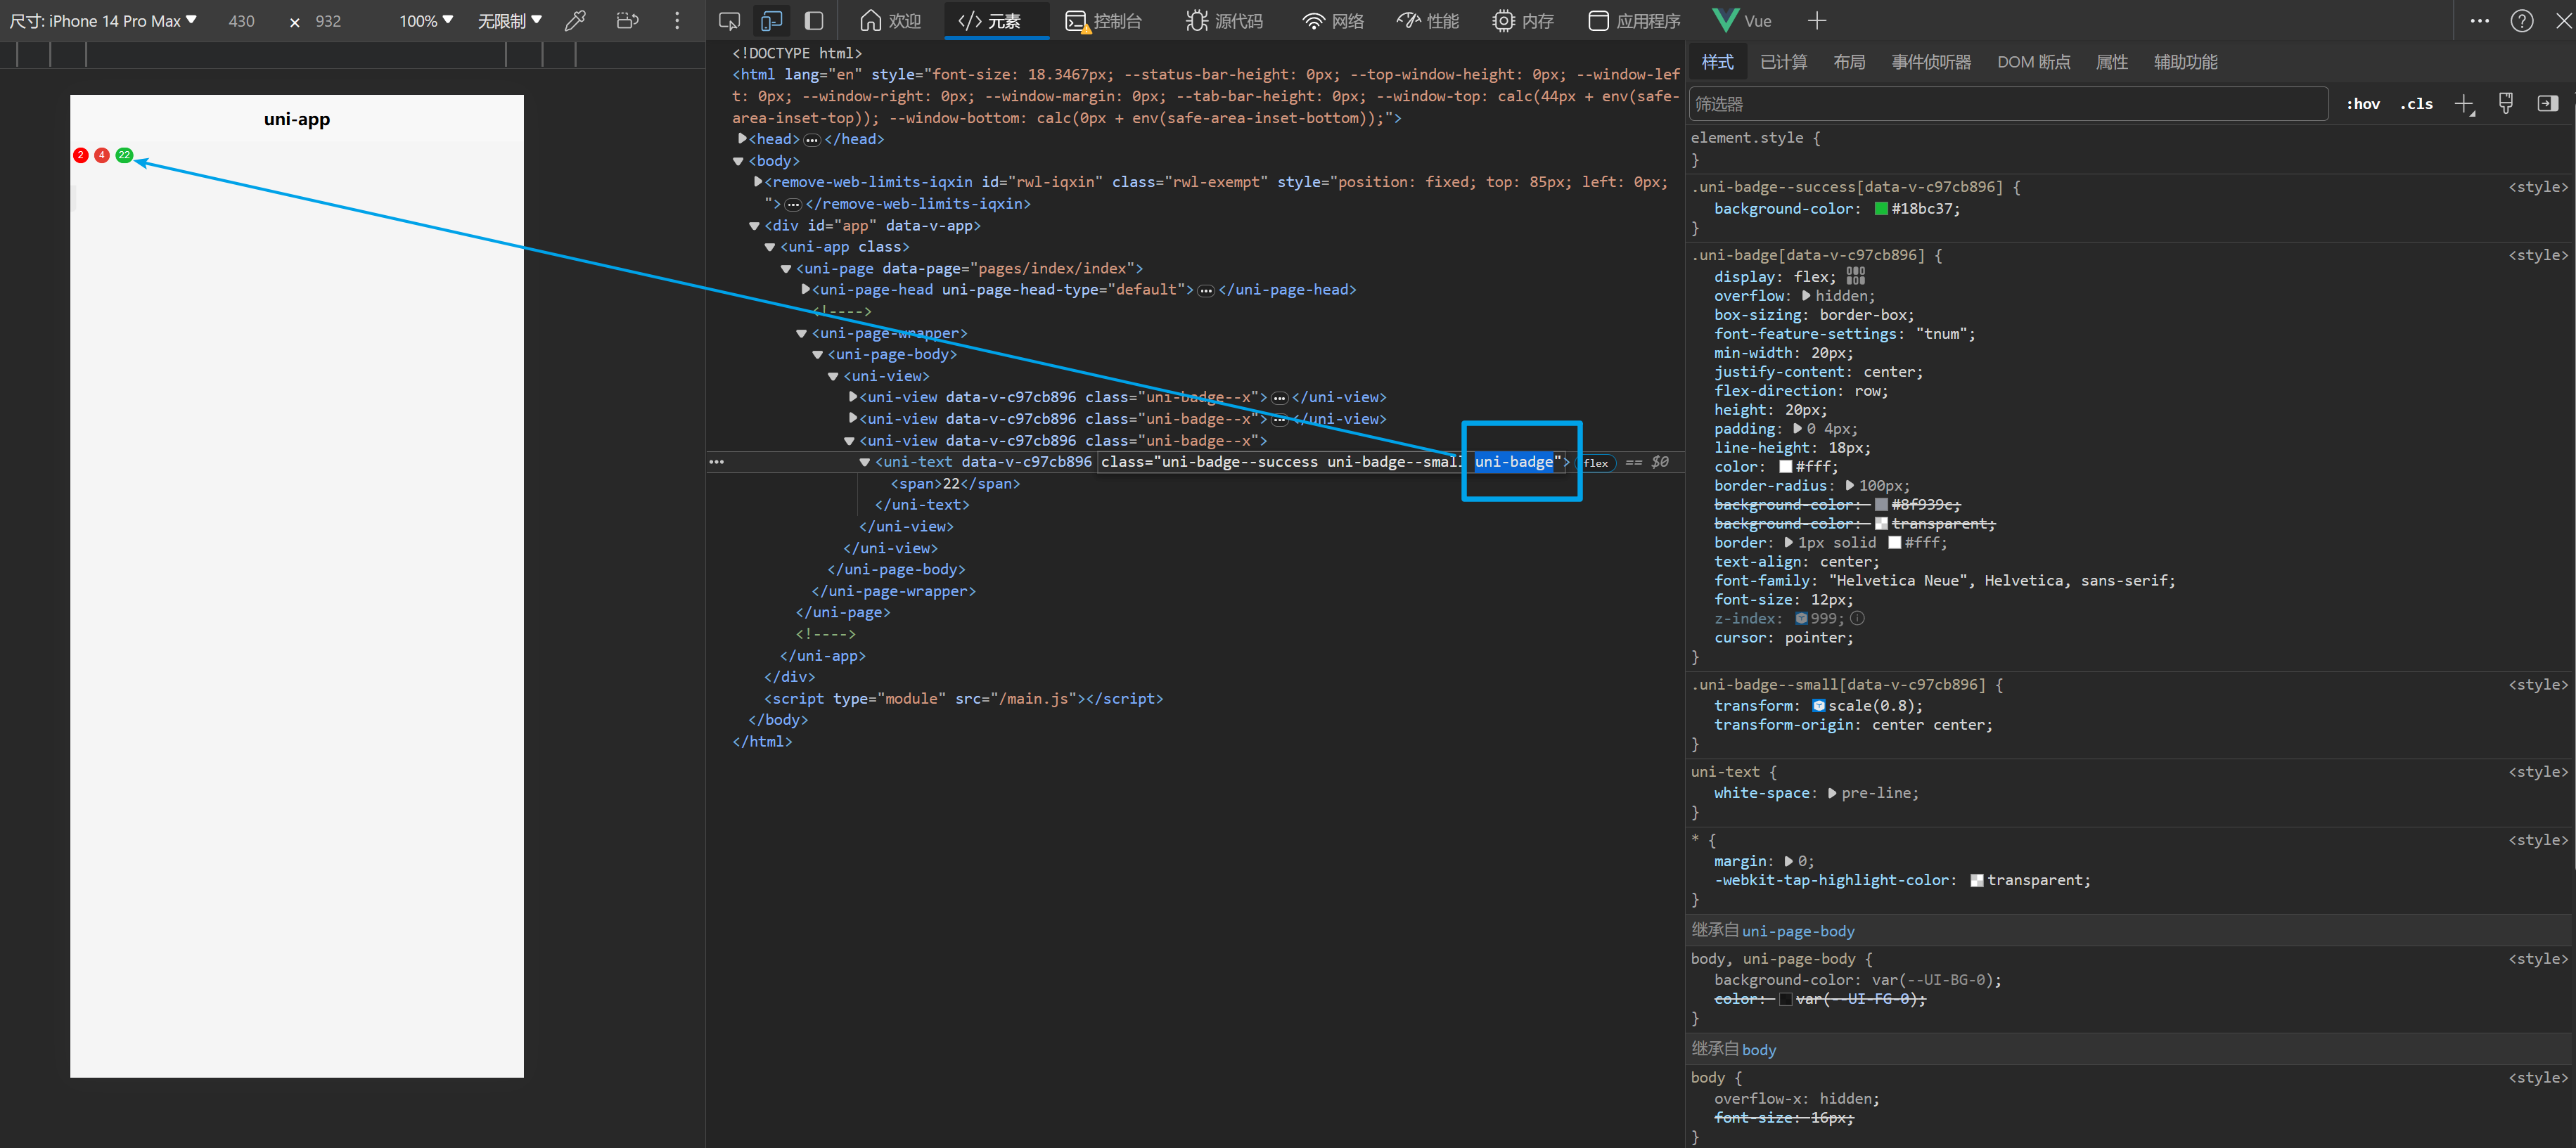
Task: Select the <span>22</span> DOM line
Action: [x=955, y=484]
